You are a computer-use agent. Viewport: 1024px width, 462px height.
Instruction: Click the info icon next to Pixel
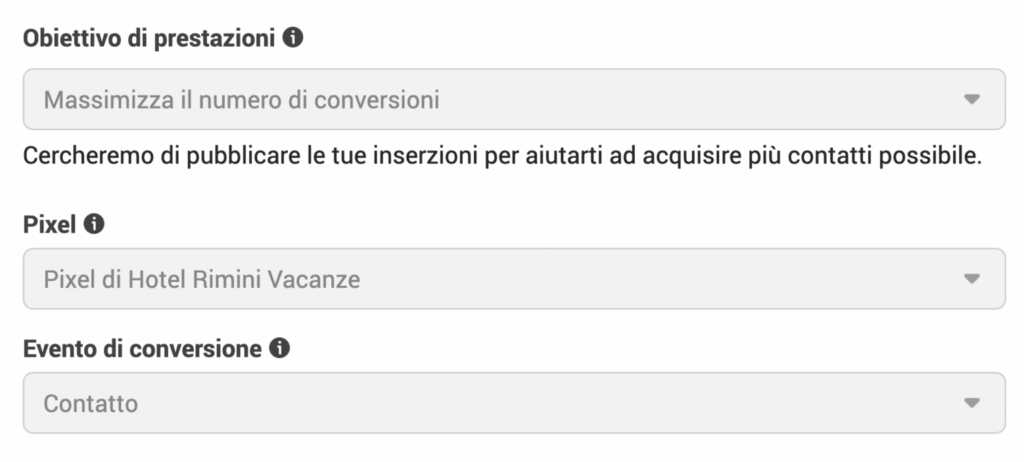pos(94,224)
